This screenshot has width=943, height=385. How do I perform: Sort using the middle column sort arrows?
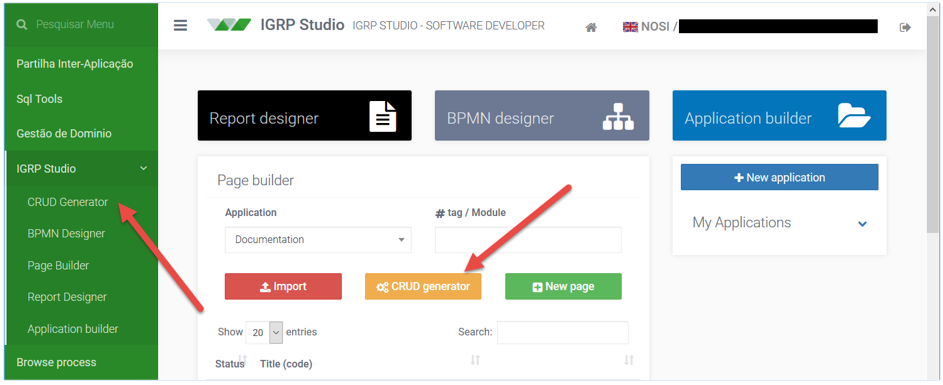pos(475,360)
